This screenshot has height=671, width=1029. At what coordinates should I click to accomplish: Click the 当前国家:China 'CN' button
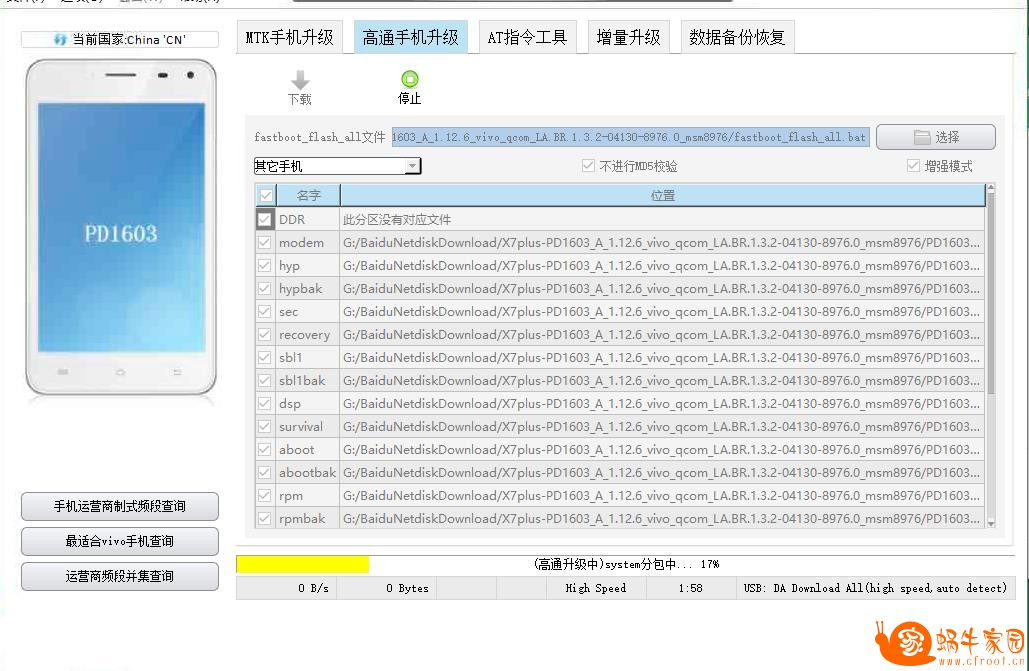119,39
